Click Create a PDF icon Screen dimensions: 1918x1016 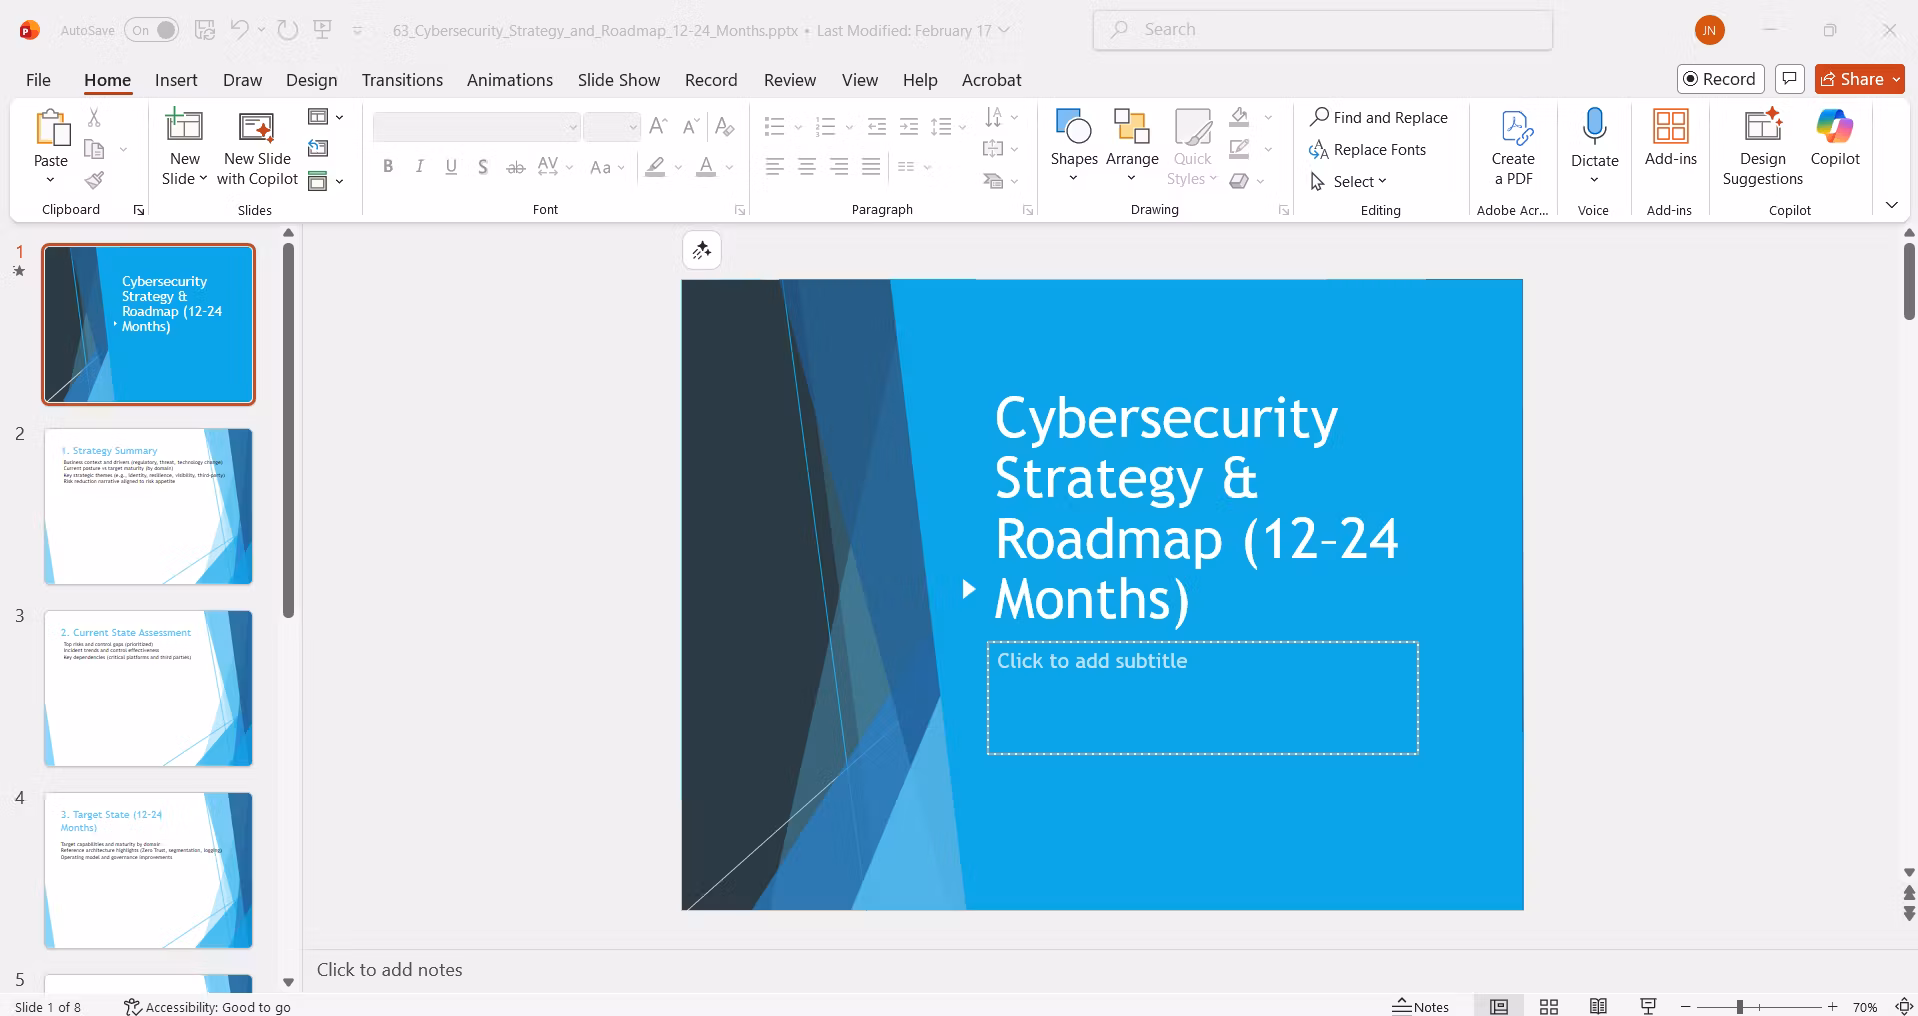click(x=1513, y=128)
